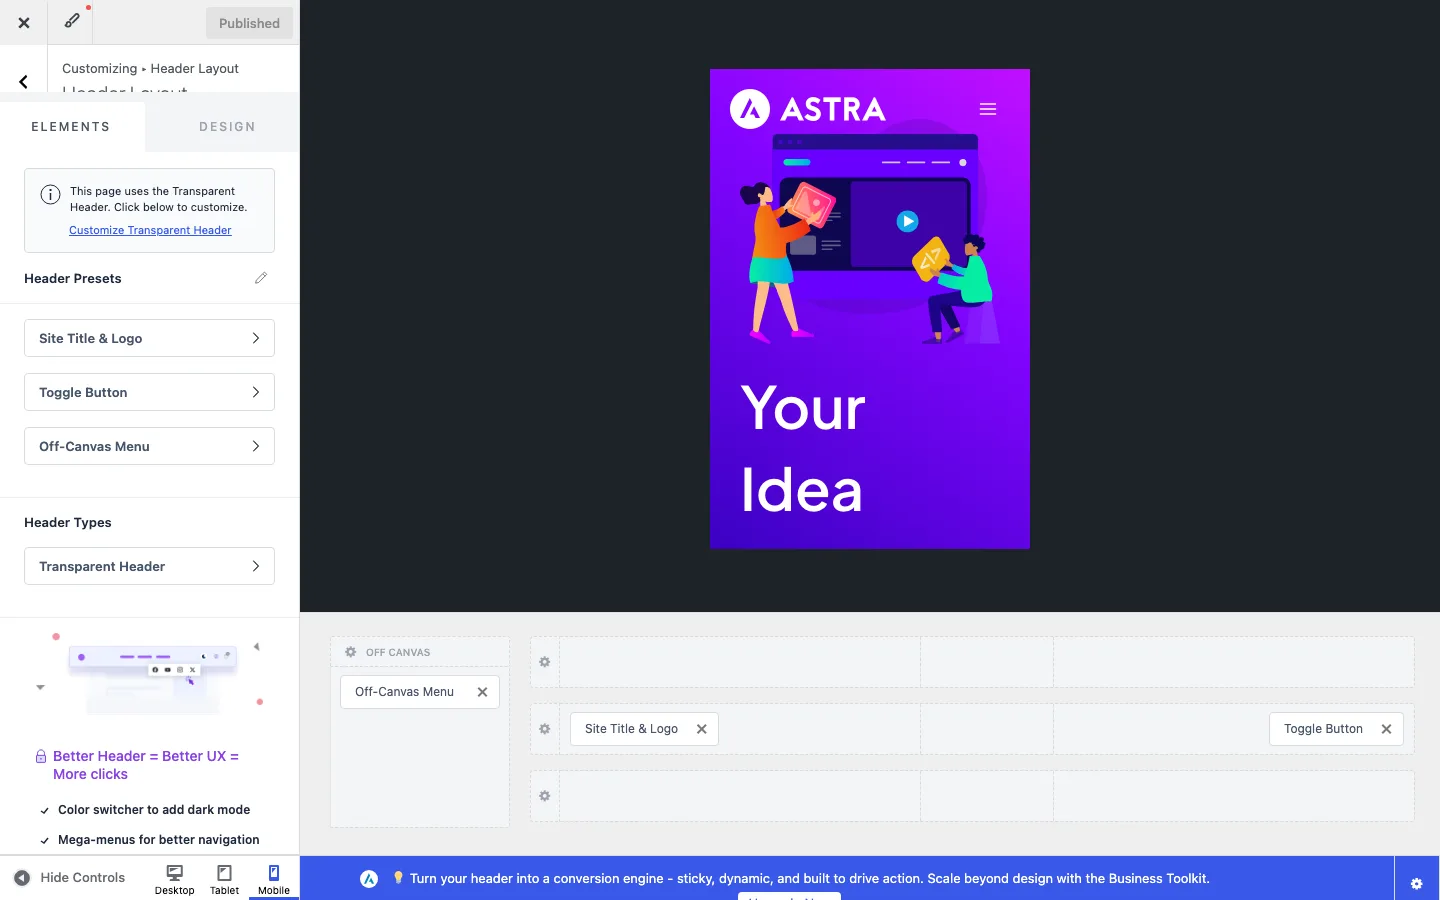This screenshot has width=1440, height=900.
Task: Click the lock icon beside Better Header text
Action: [41, 757]
